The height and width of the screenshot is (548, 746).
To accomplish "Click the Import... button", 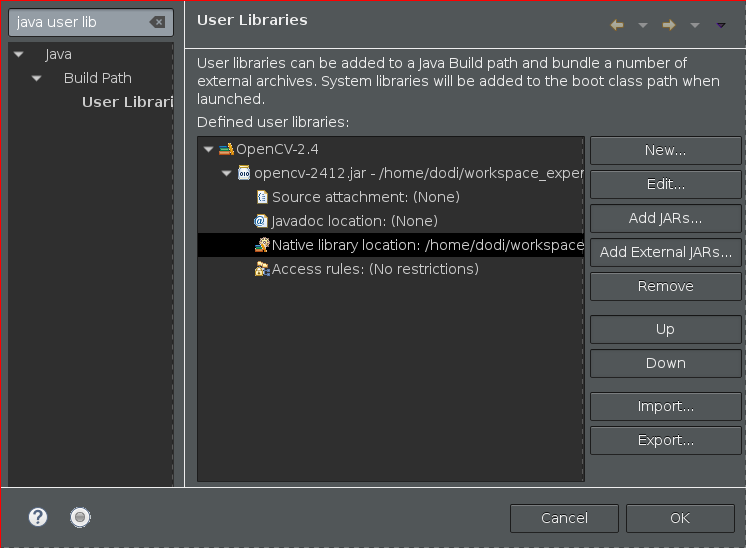I will click(x=666, y=406).
